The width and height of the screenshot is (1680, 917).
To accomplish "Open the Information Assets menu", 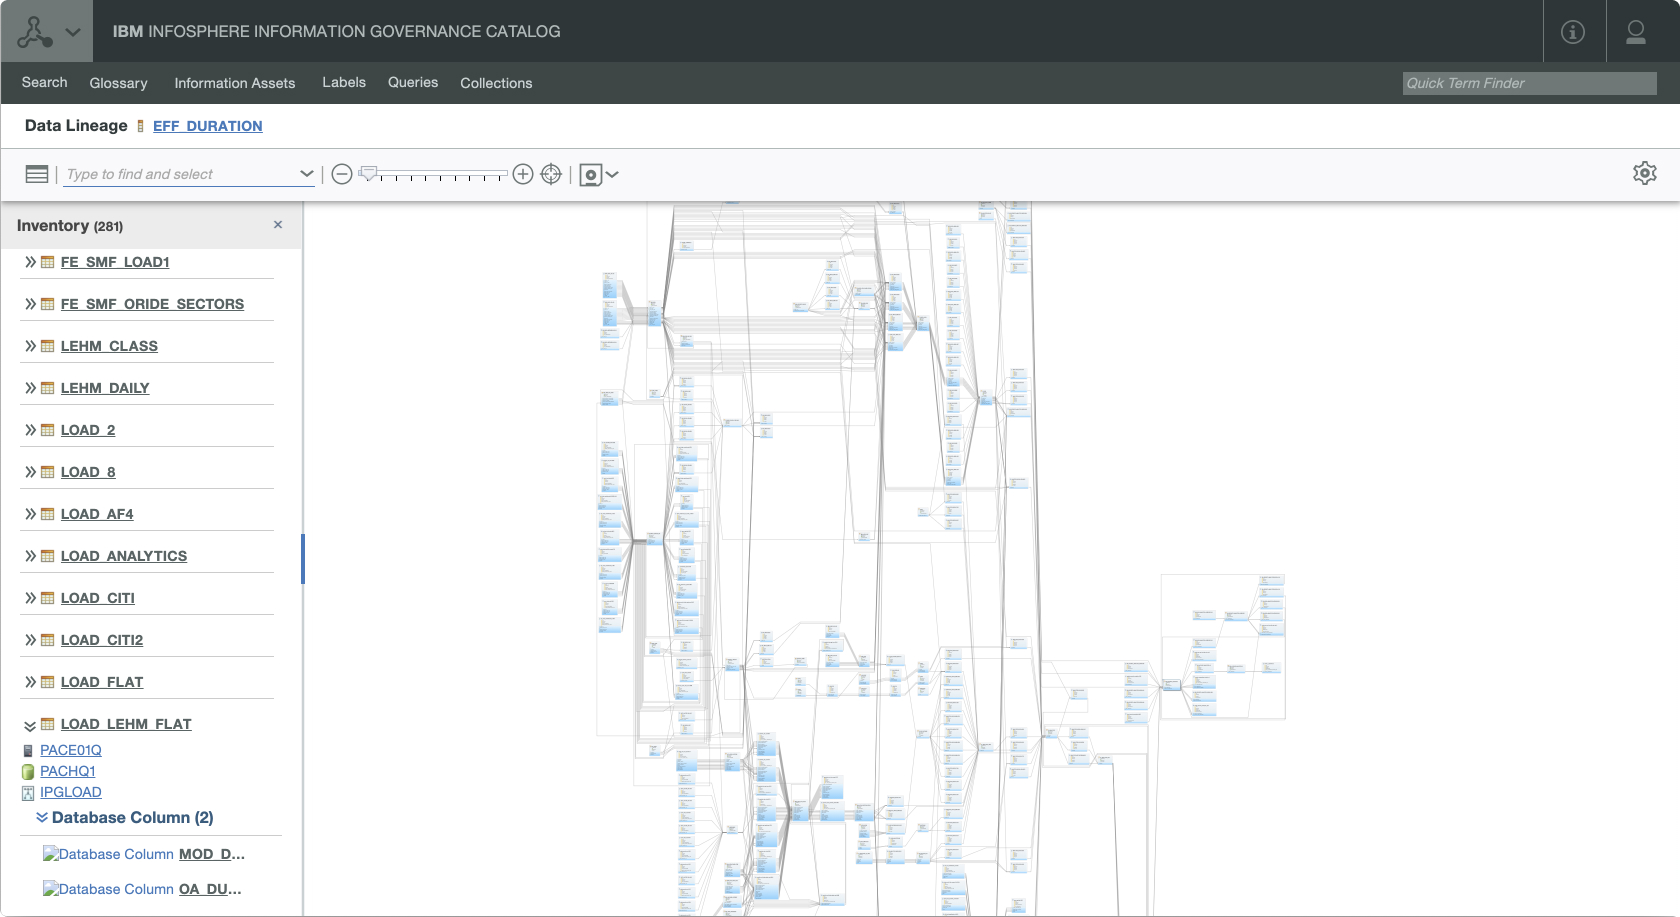I will [234, 83].
